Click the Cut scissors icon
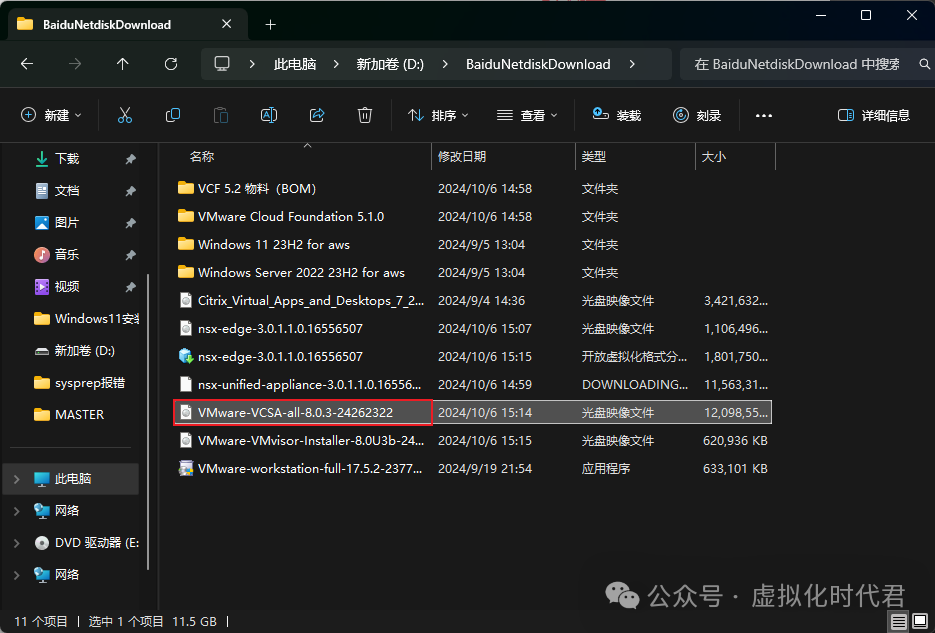The height and width of the screenshot is (633, 935). [125, 115]
